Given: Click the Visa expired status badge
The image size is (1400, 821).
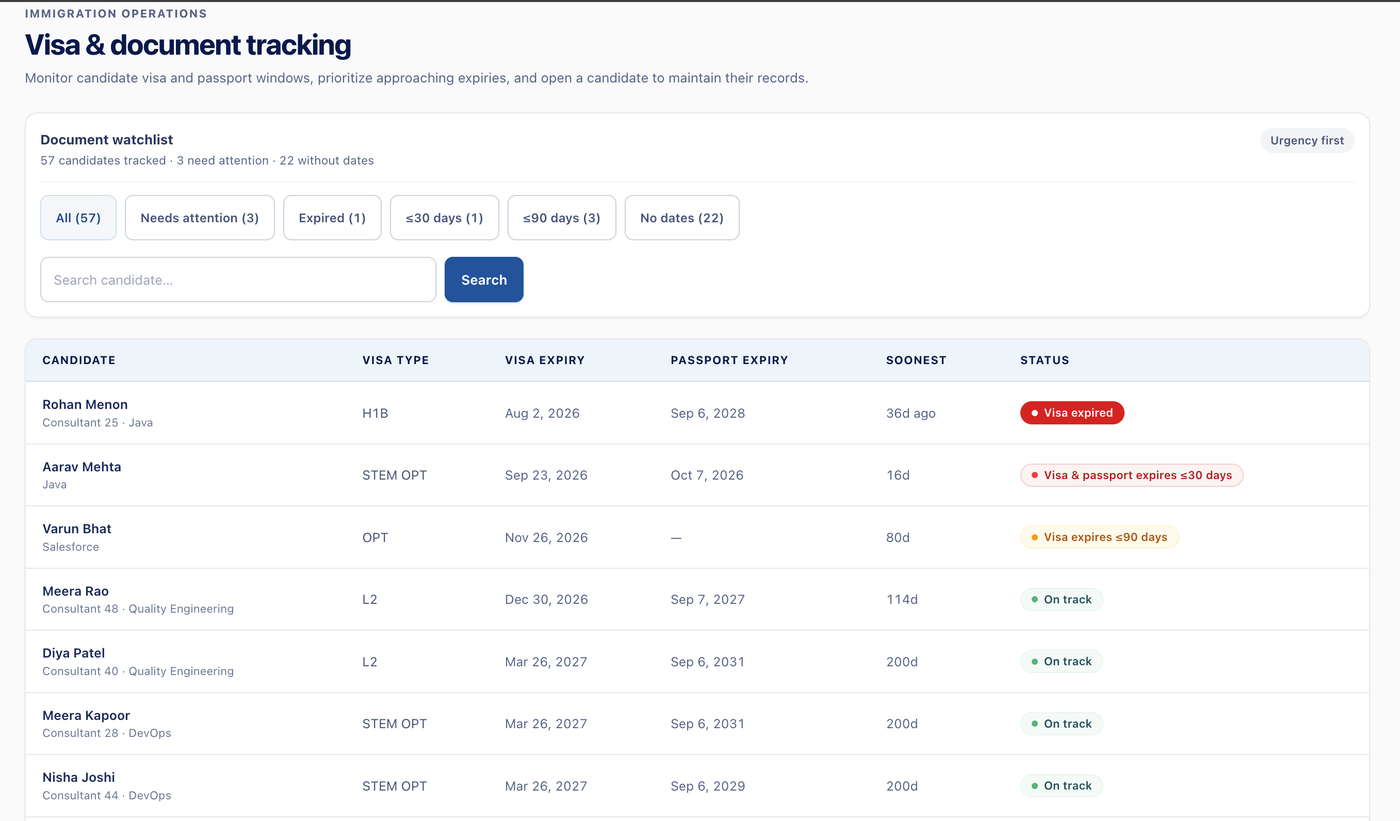Looking at the screenshot, I should [x=1072, y=413].
